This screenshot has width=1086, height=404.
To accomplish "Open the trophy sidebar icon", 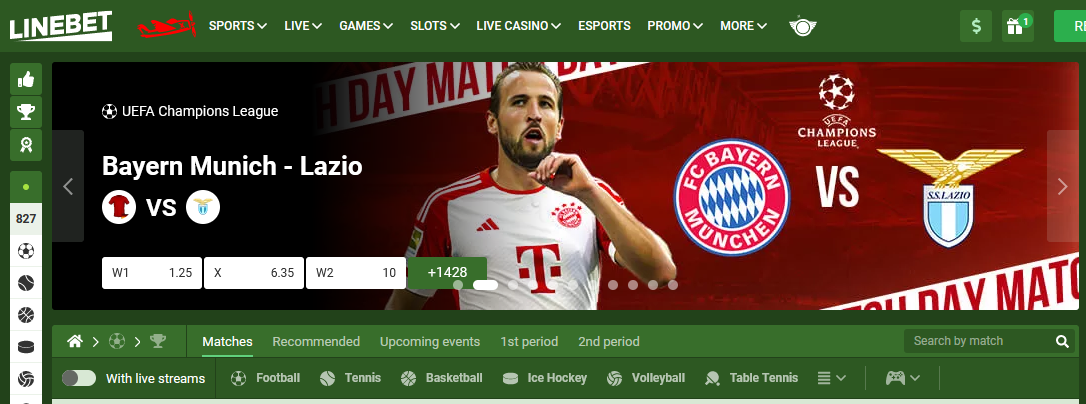I will point(26,112).
